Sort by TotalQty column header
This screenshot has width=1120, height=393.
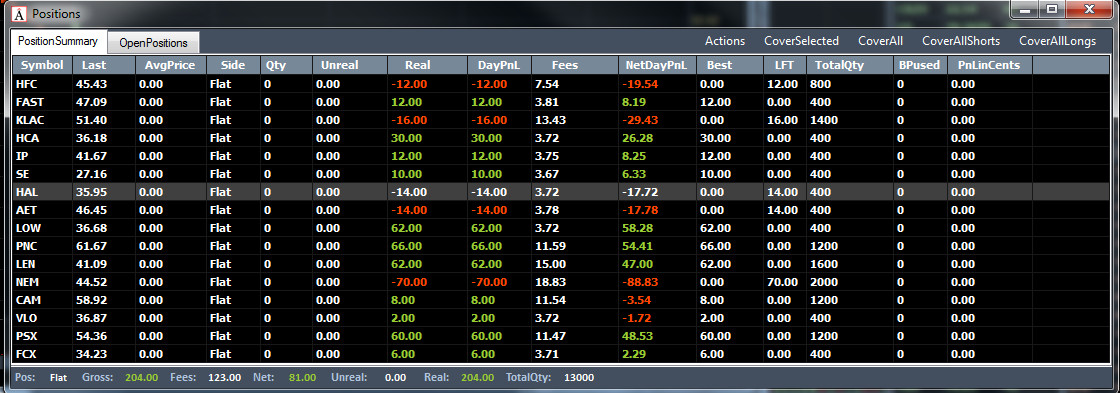click(x=849, y=65)
